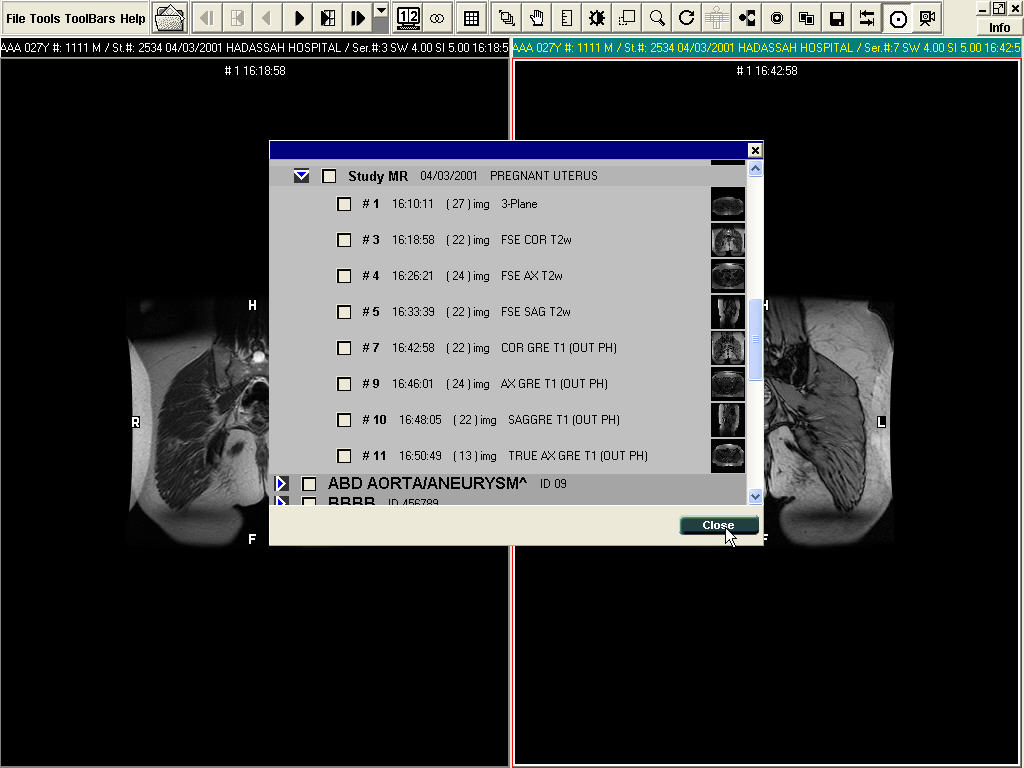
Task: Select the Study MR checkbox
Action: 329,176
